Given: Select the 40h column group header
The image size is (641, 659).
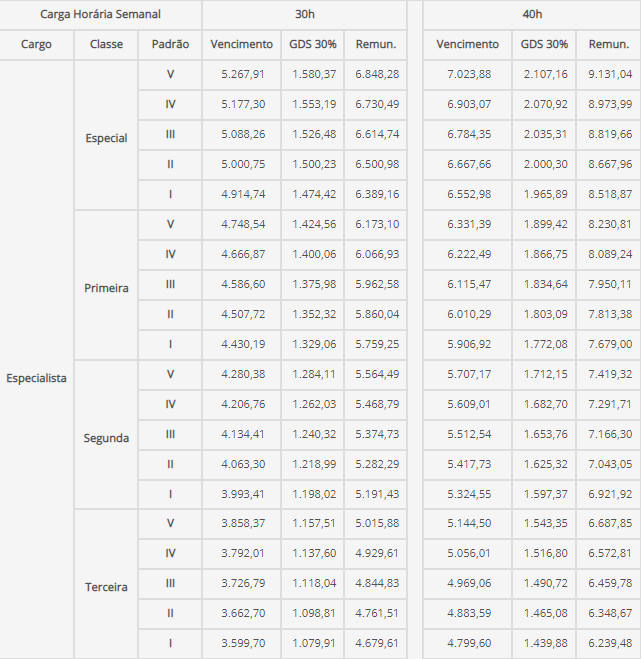Looking at the screenshot, I should [532, 14].
